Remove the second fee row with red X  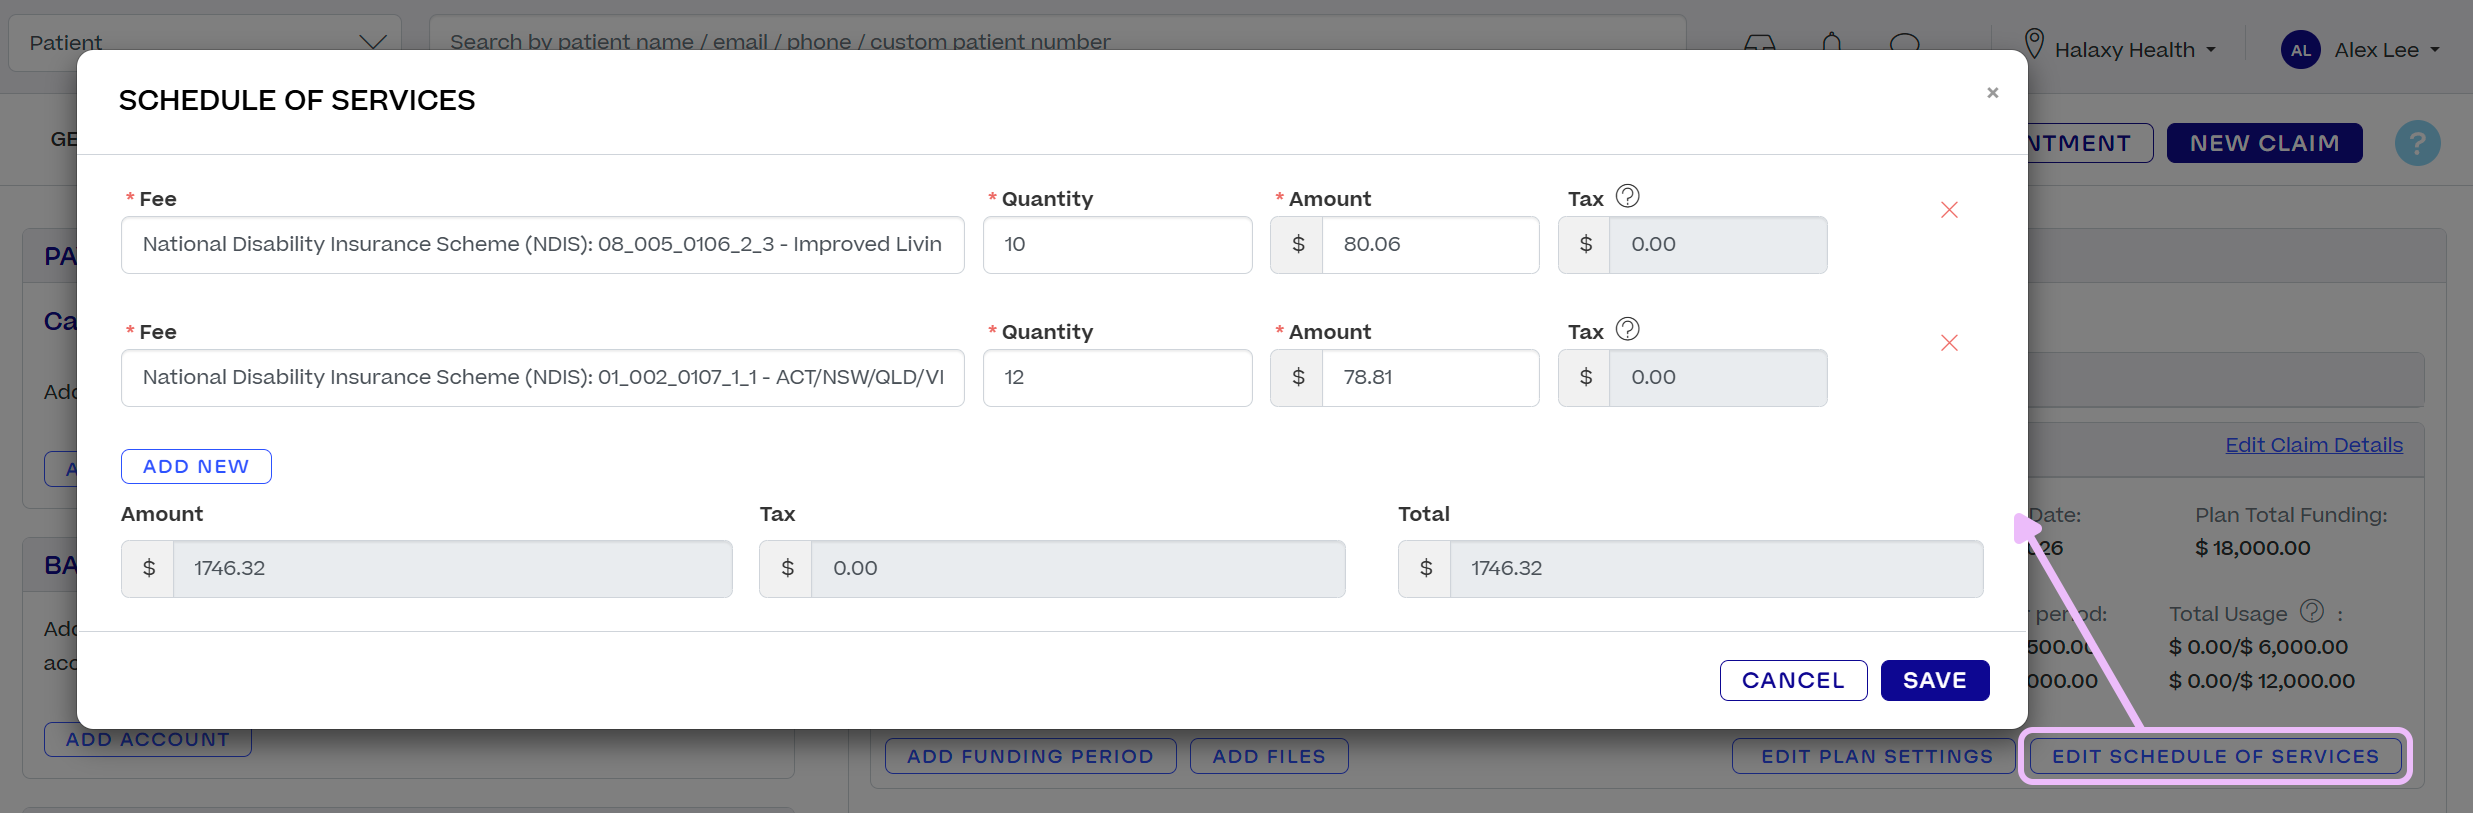click(x=1949, y=343)
